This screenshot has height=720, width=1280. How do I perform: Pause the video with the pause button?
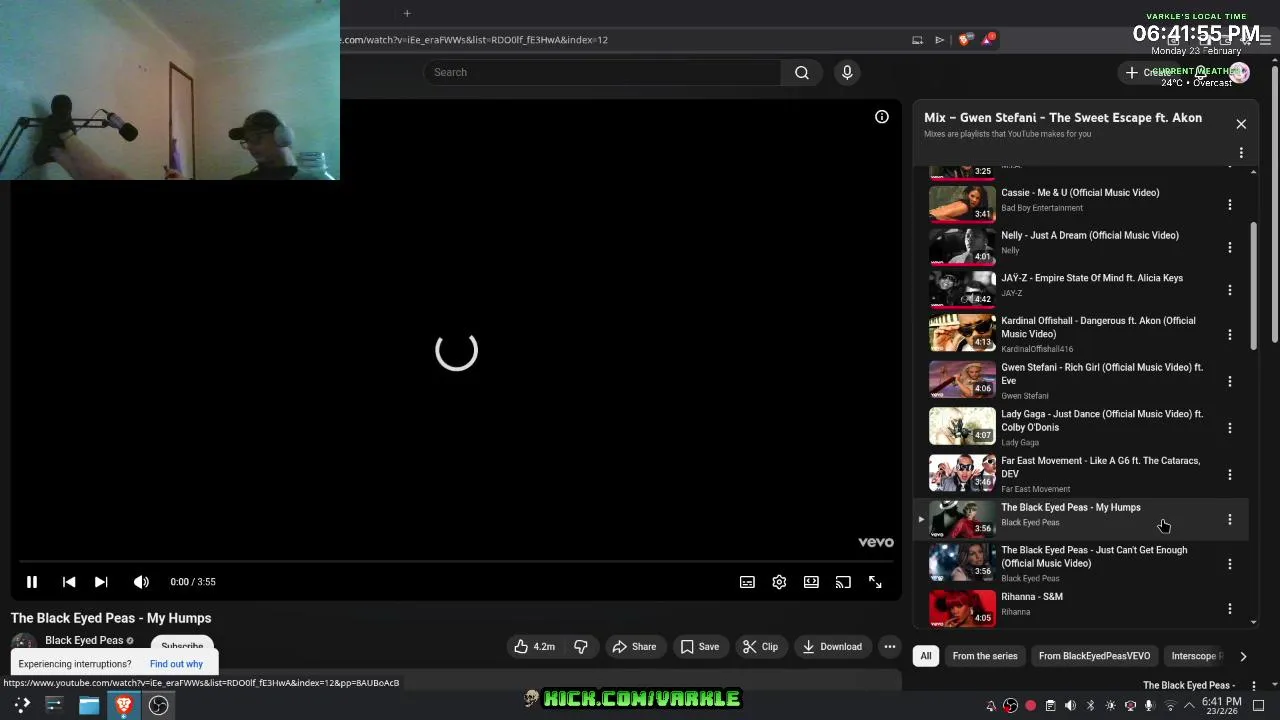pyautogui.click(x=31, y=582)
